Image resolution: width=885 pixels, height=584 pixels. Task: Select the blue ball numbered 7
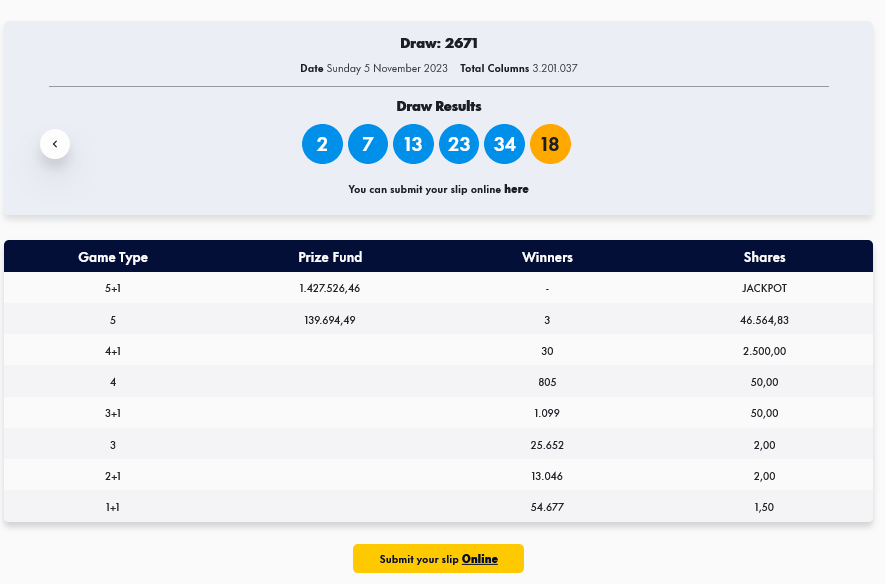click(367, 144)
